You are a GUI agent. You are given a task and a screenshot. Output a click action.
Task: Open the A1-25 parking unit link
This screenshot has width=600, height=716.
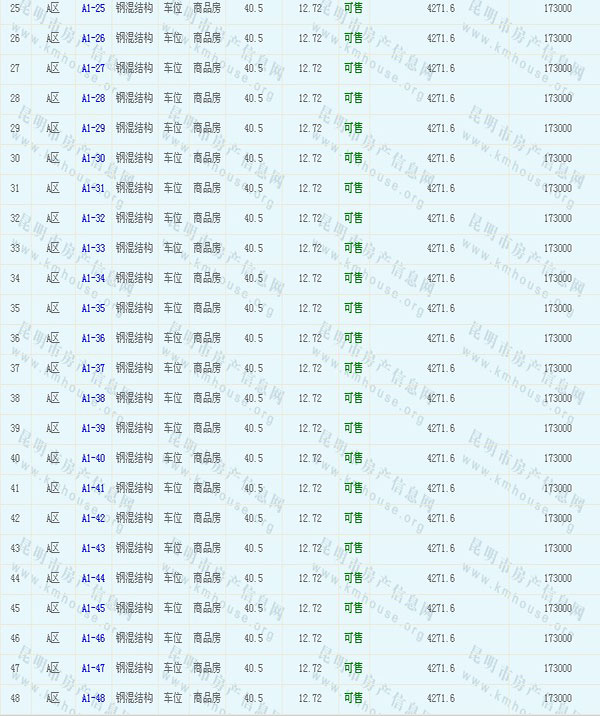tap(93, 8)
